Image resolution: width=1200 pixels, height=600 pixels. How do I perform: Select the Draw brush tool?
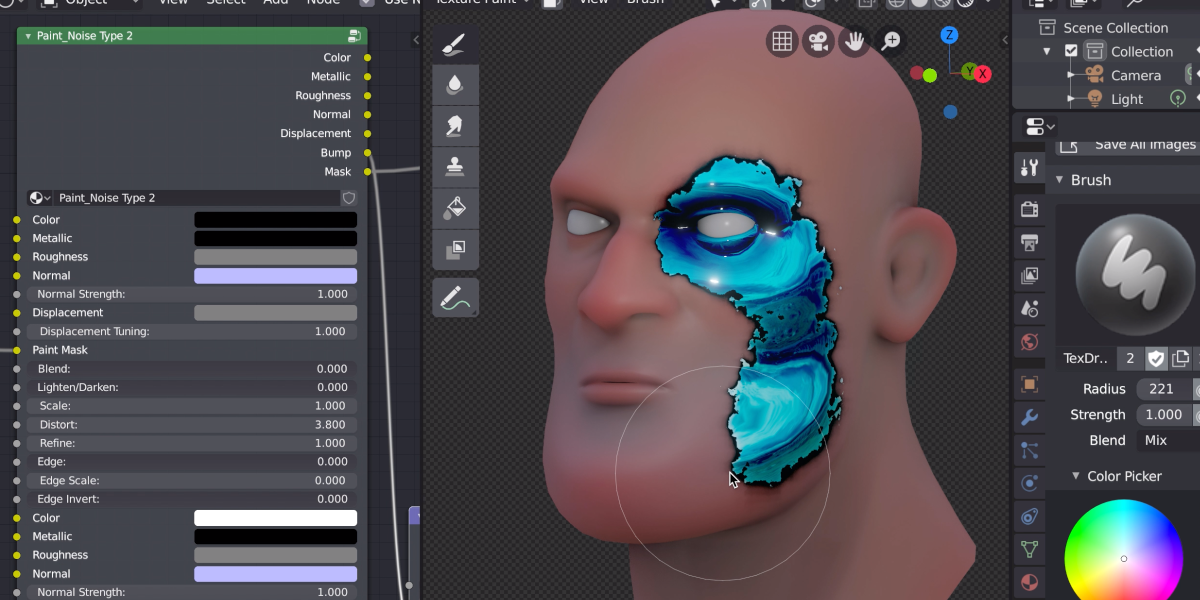455,46
